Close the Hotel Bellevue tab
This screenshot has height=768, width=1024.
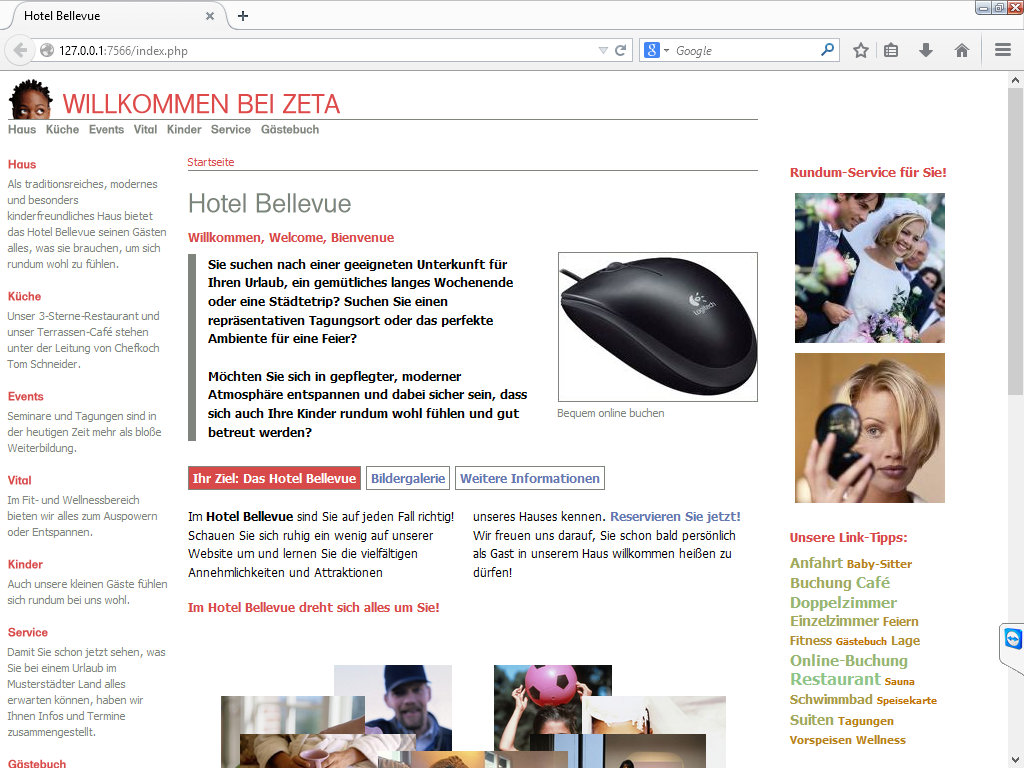click(x=210, y=16)
